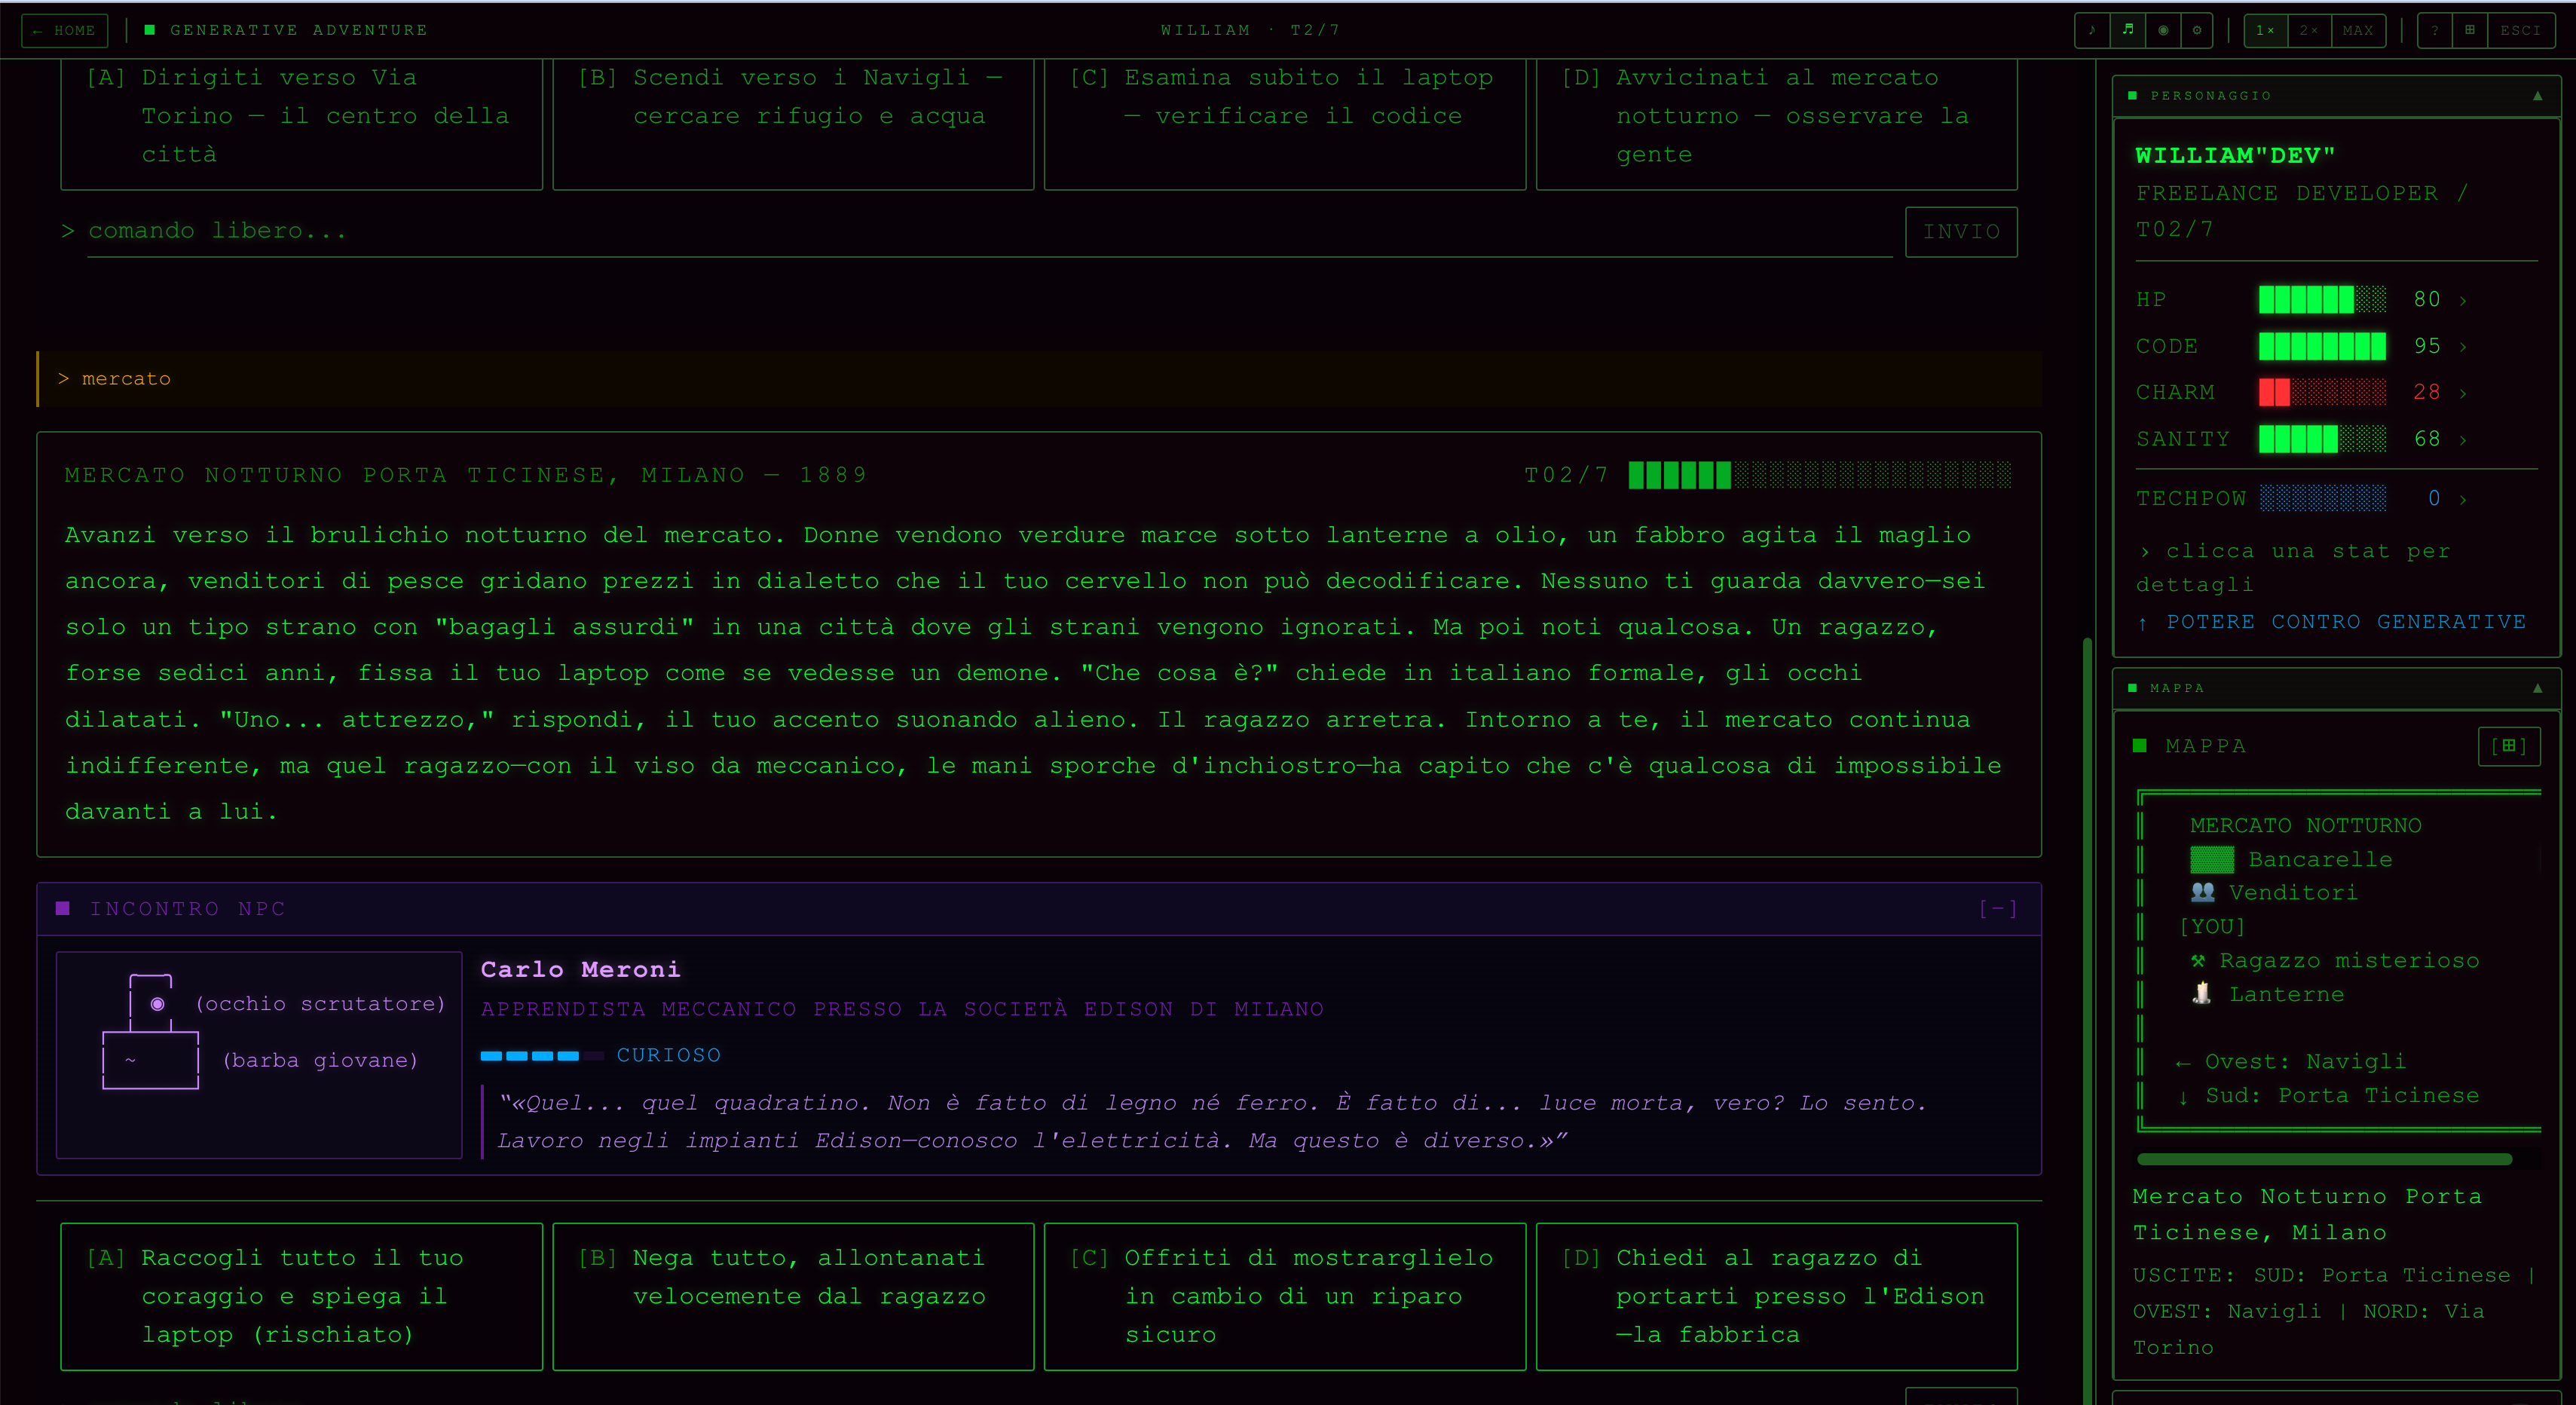Click the ESCI exit button
2576x1405 pixels.
(x=2520, y=30)
